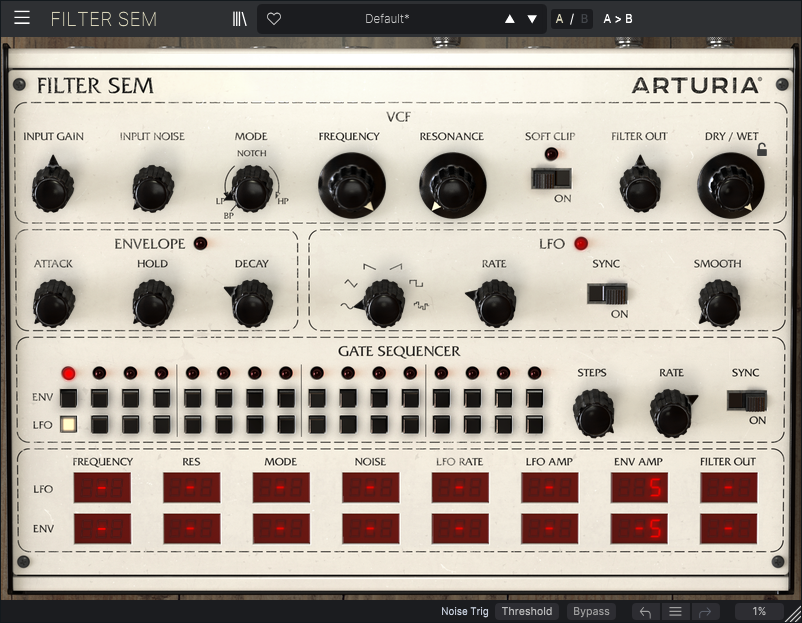Select the previous preset with up arrow
802x623 pixels.
point(510,18)
